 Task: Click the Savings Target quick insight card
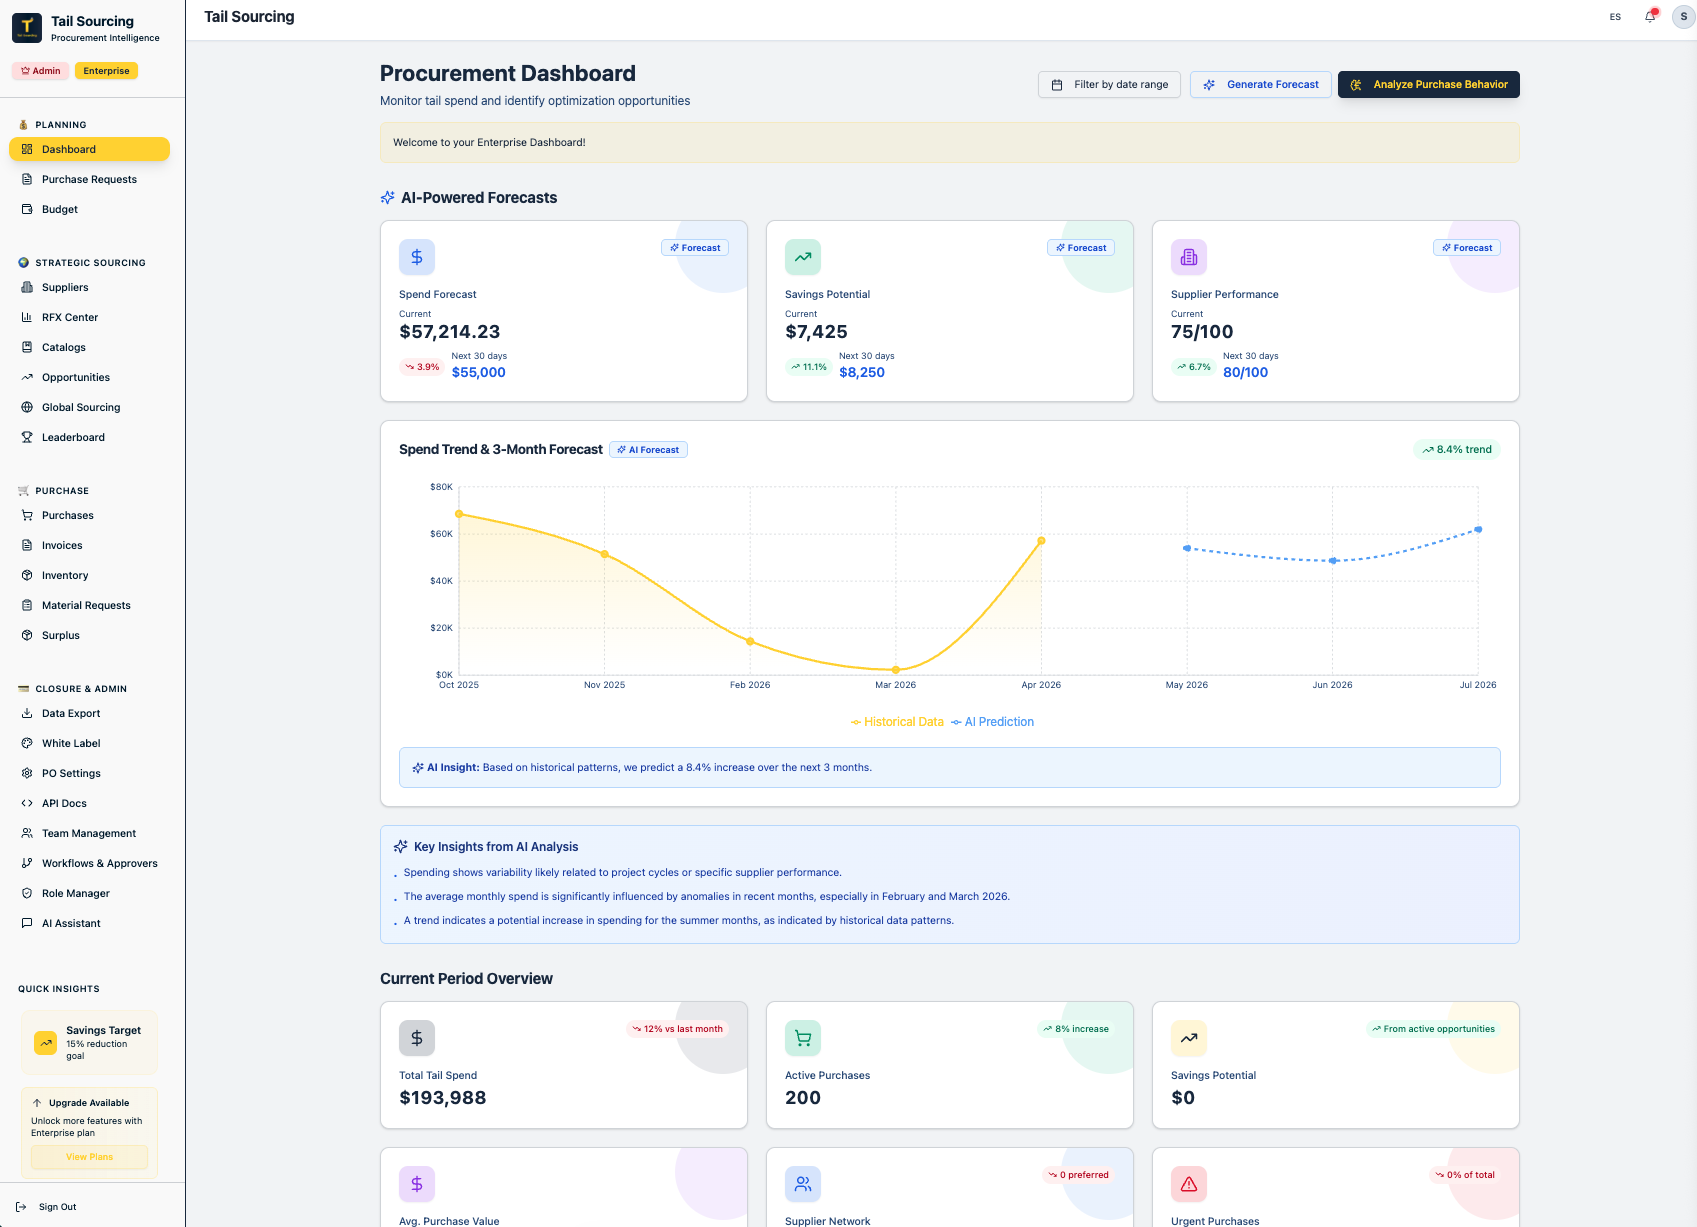point(89,1043)
